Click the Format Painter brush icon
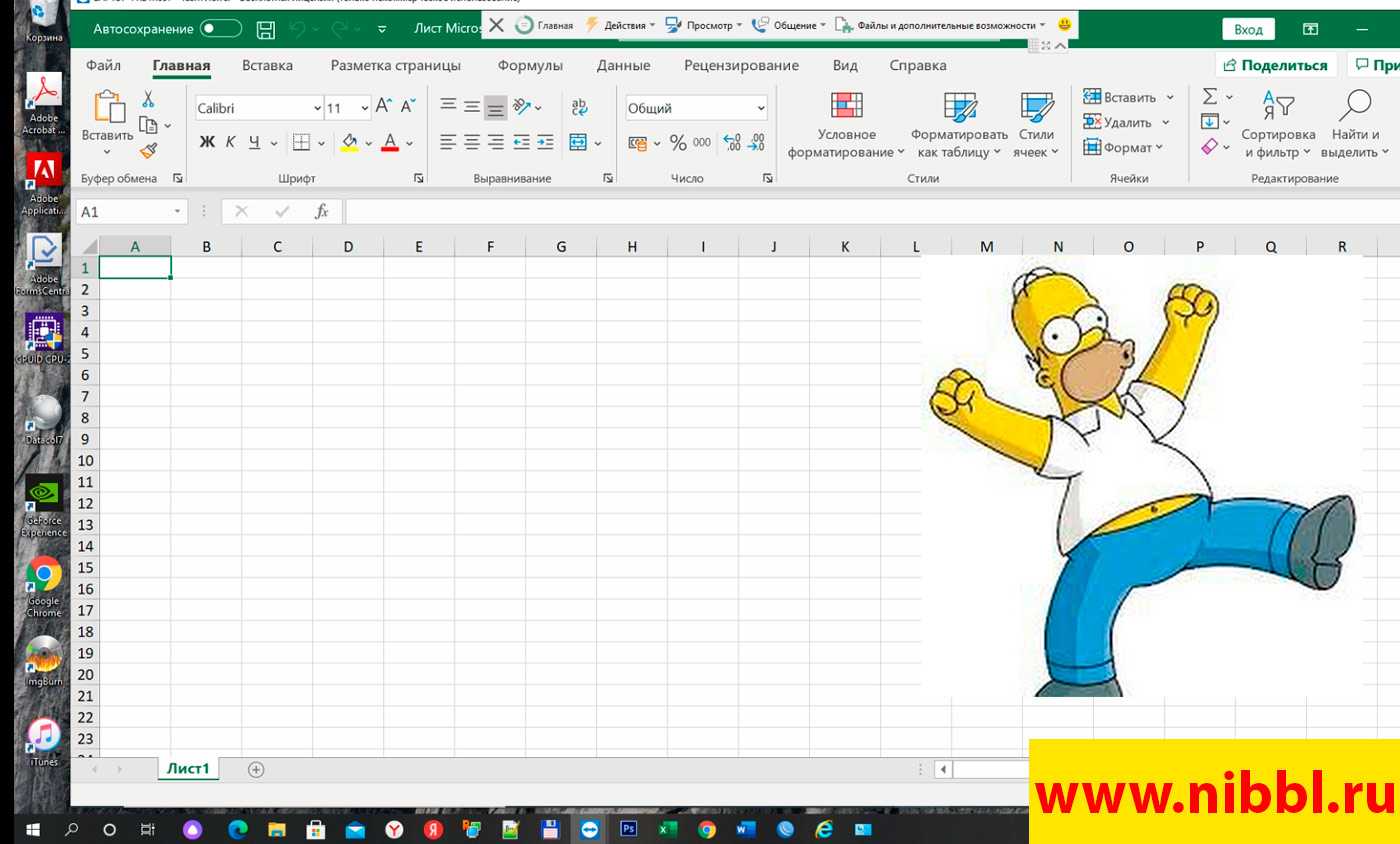The height and width of the screenshot is (844, 1400). (148, 151)
